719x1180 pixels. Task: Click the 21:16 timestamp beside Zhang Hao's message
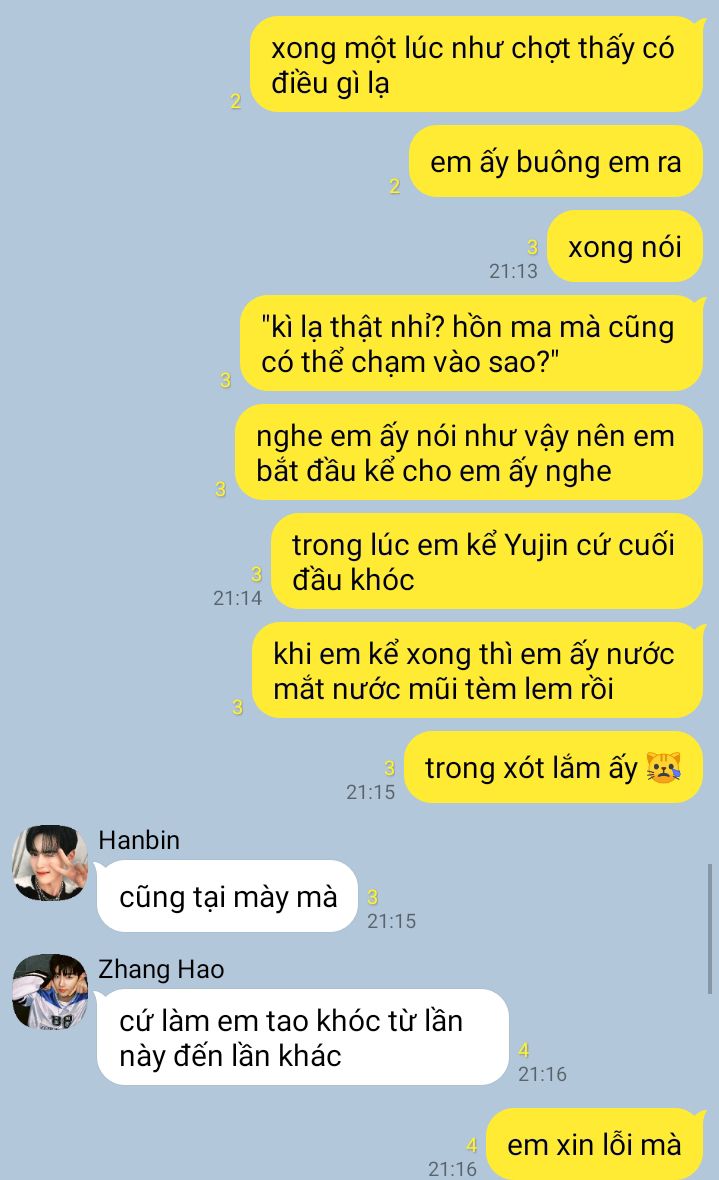click(542, 1074)
